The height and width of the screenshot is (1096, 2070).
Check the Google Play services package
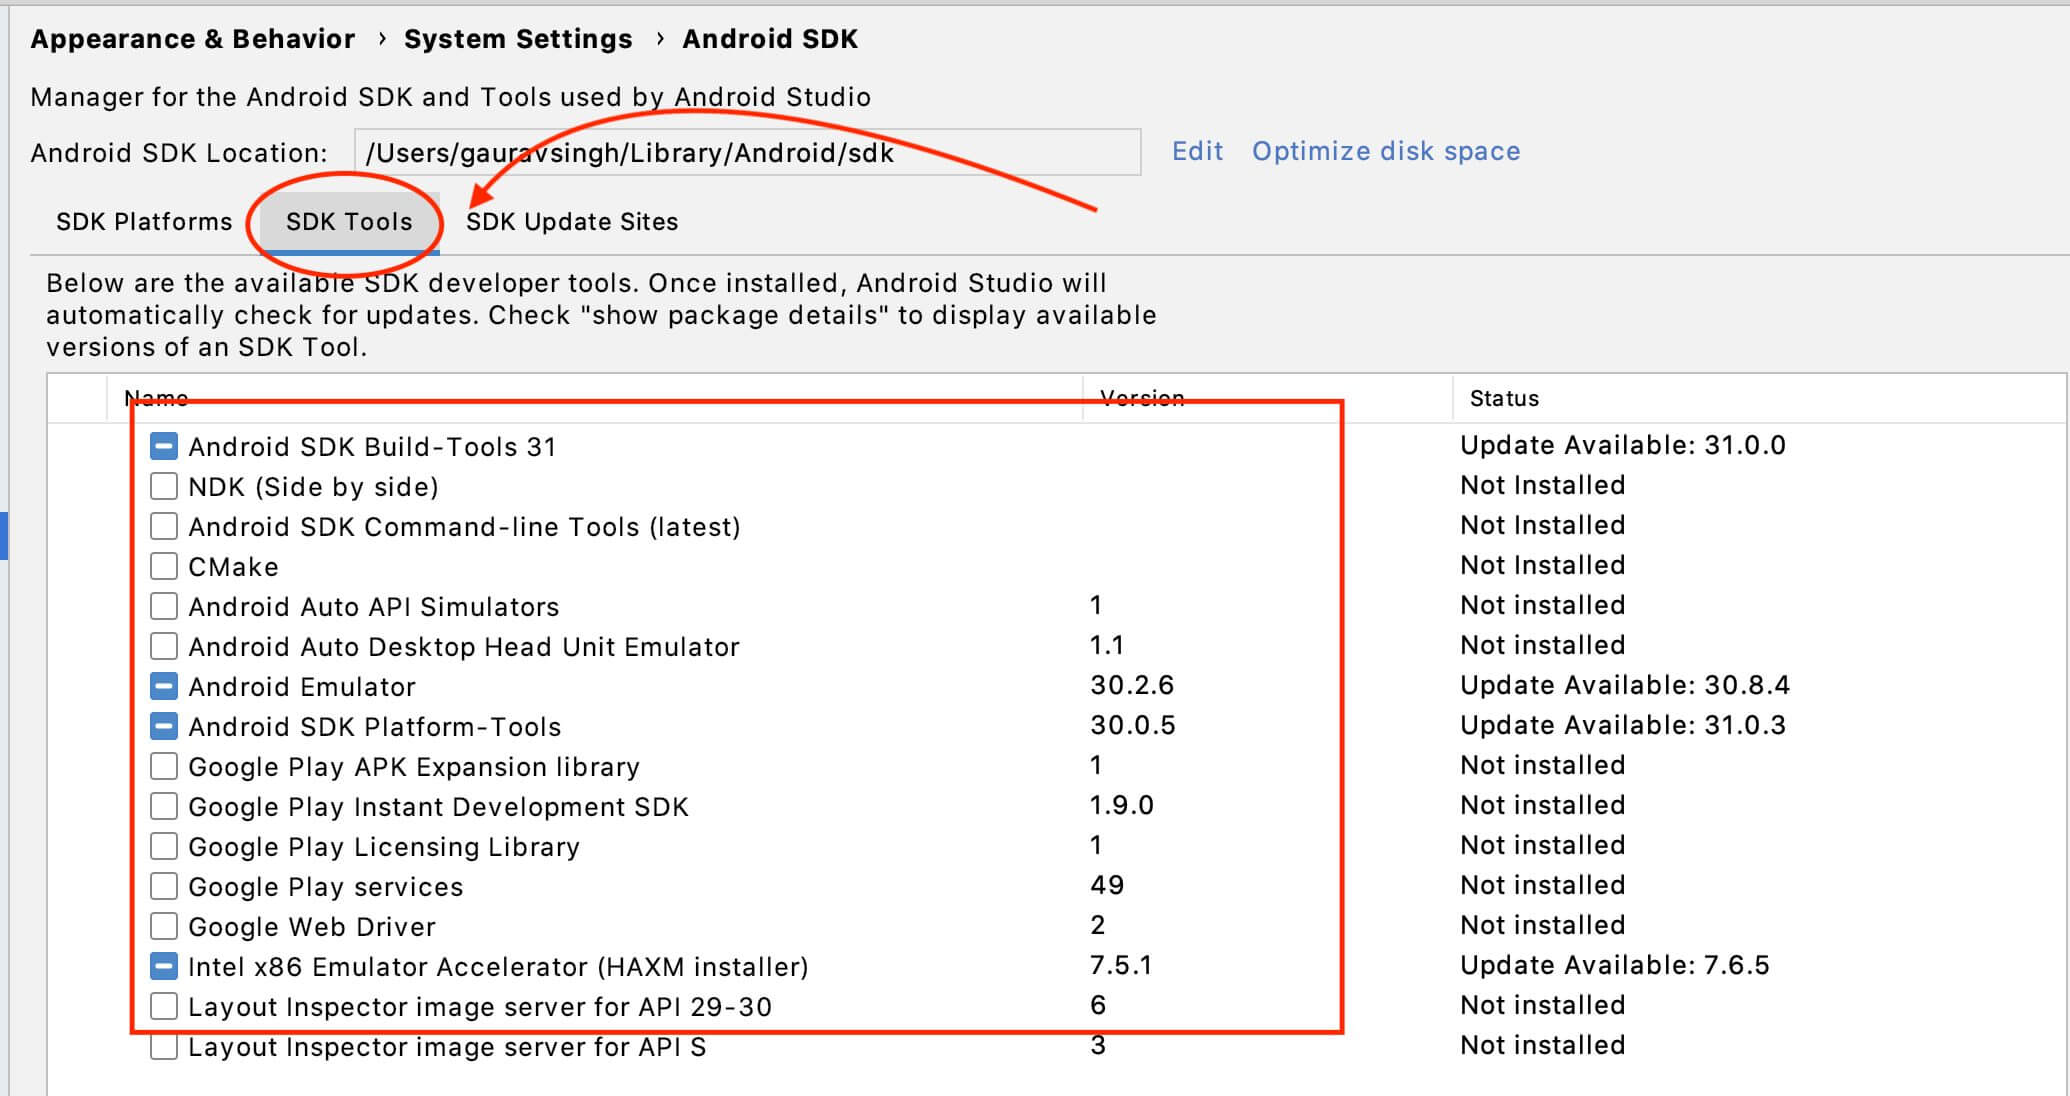pos(163,886)
